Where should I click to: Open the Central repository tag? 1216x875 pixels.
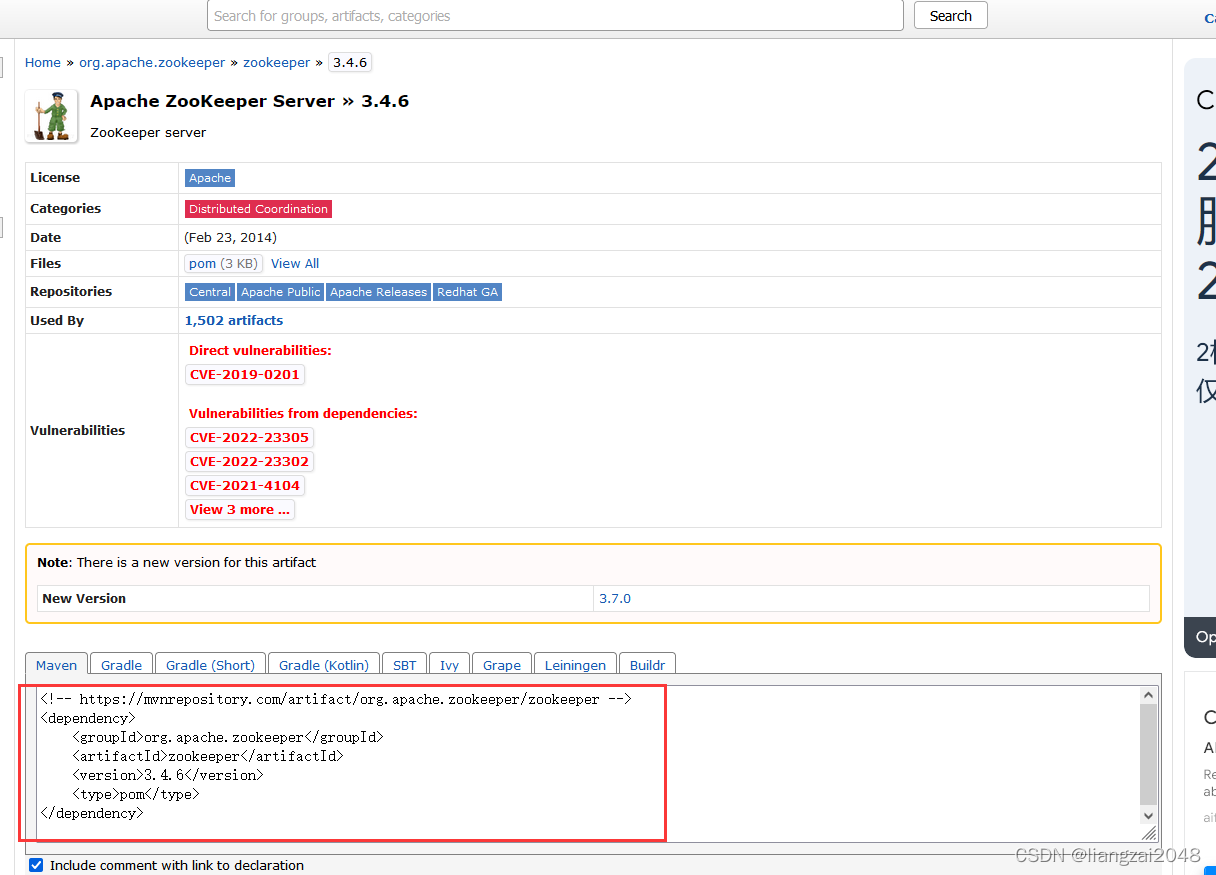point(210,292)
